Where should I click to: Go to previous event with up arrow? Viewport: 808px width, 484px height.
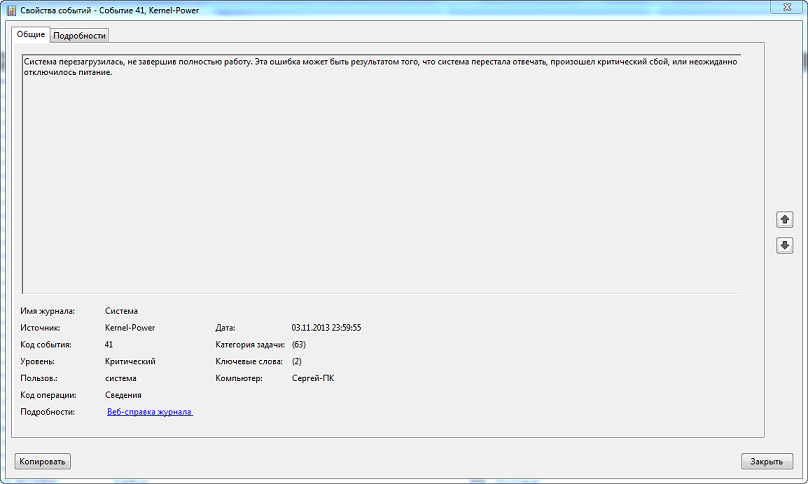pos(784,219)
